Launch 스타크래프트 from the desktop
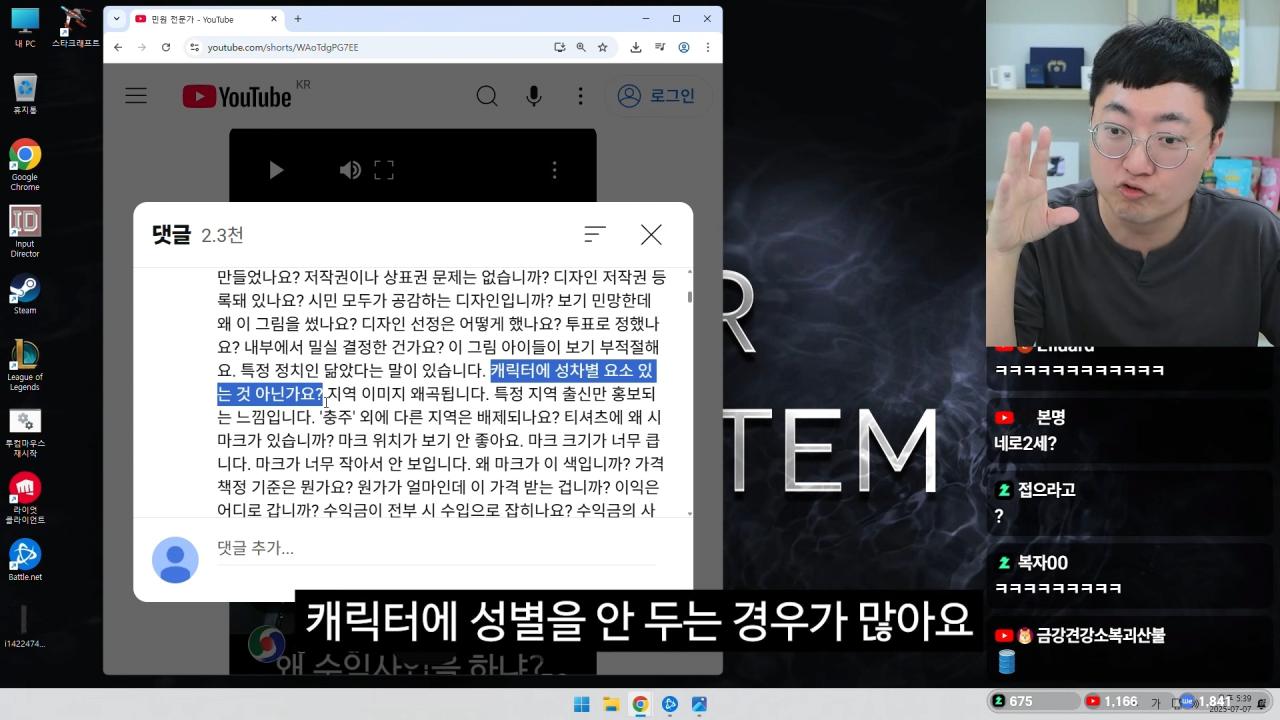 pyautogui.click(x=74, y=20)
